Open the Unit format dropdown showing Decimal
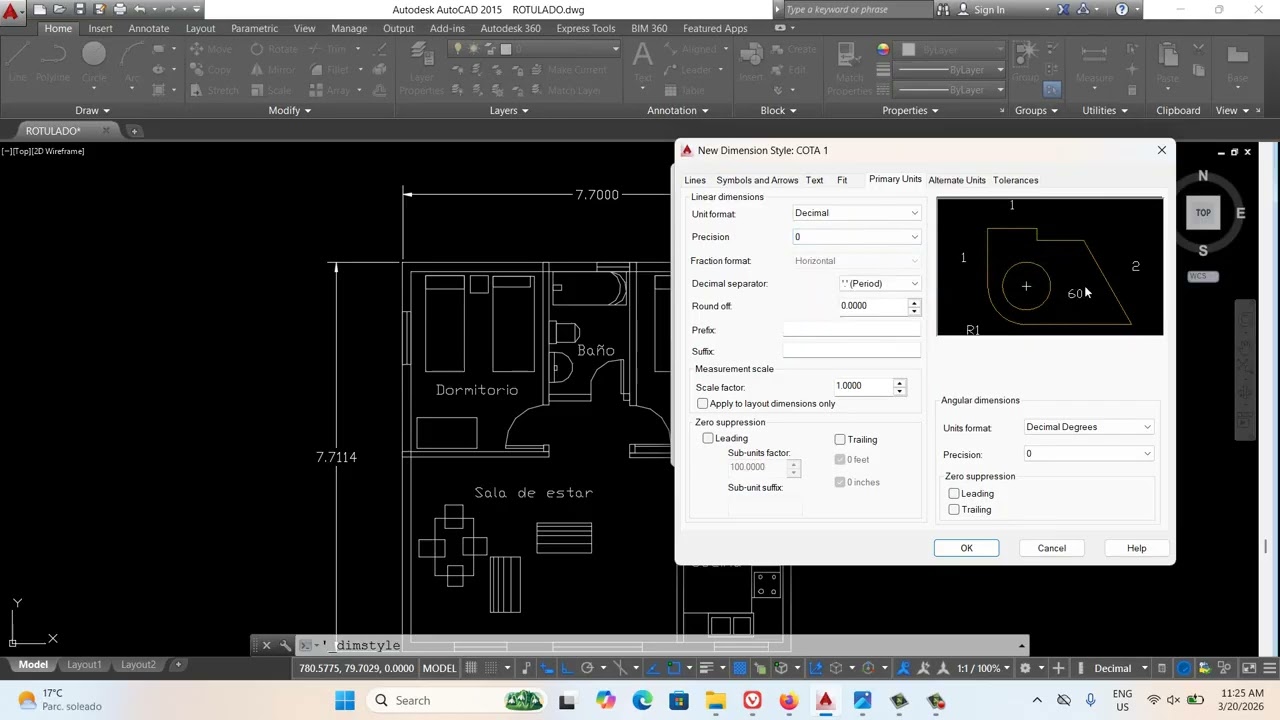1280x720 pixels. tap(856, 213)
